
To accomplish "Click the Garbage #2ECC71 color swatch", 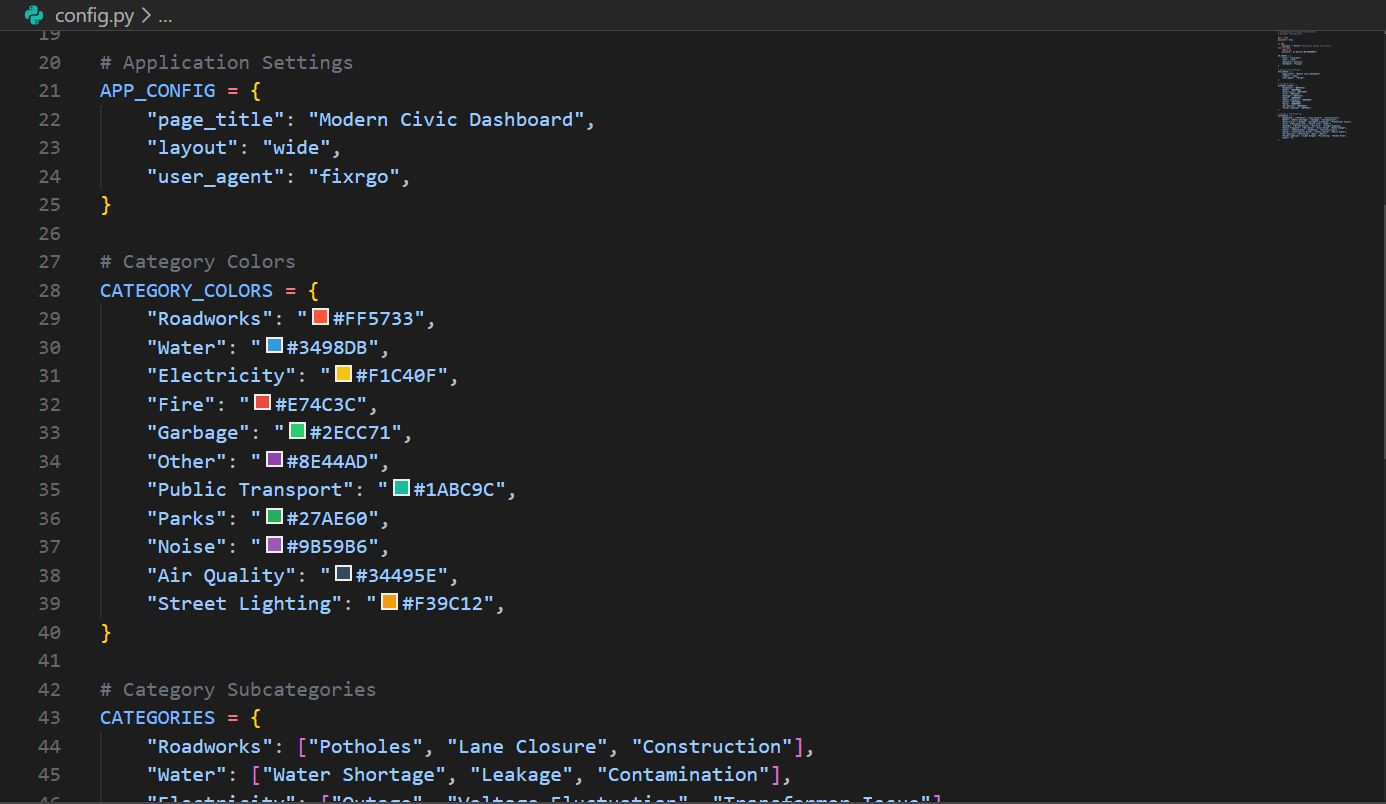I will click(297, 431).
